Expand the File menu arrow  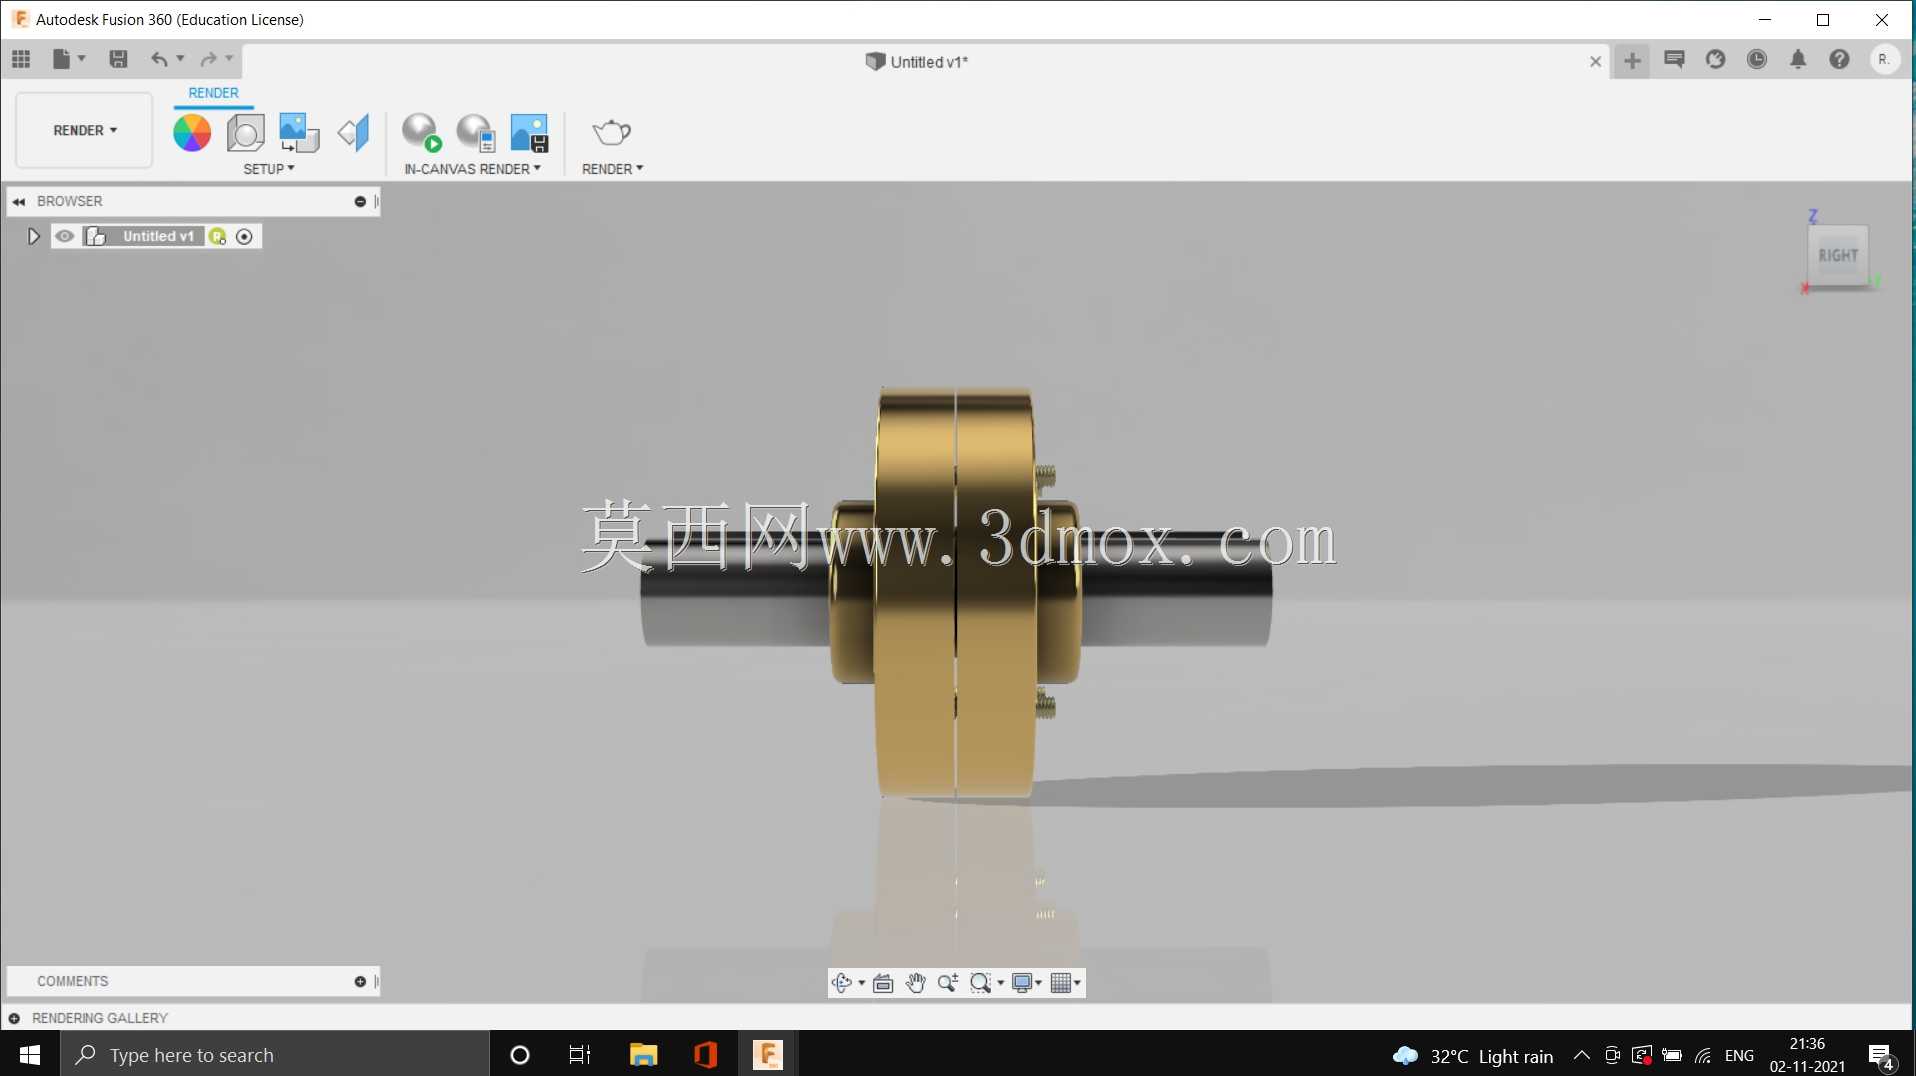(82, 59)
